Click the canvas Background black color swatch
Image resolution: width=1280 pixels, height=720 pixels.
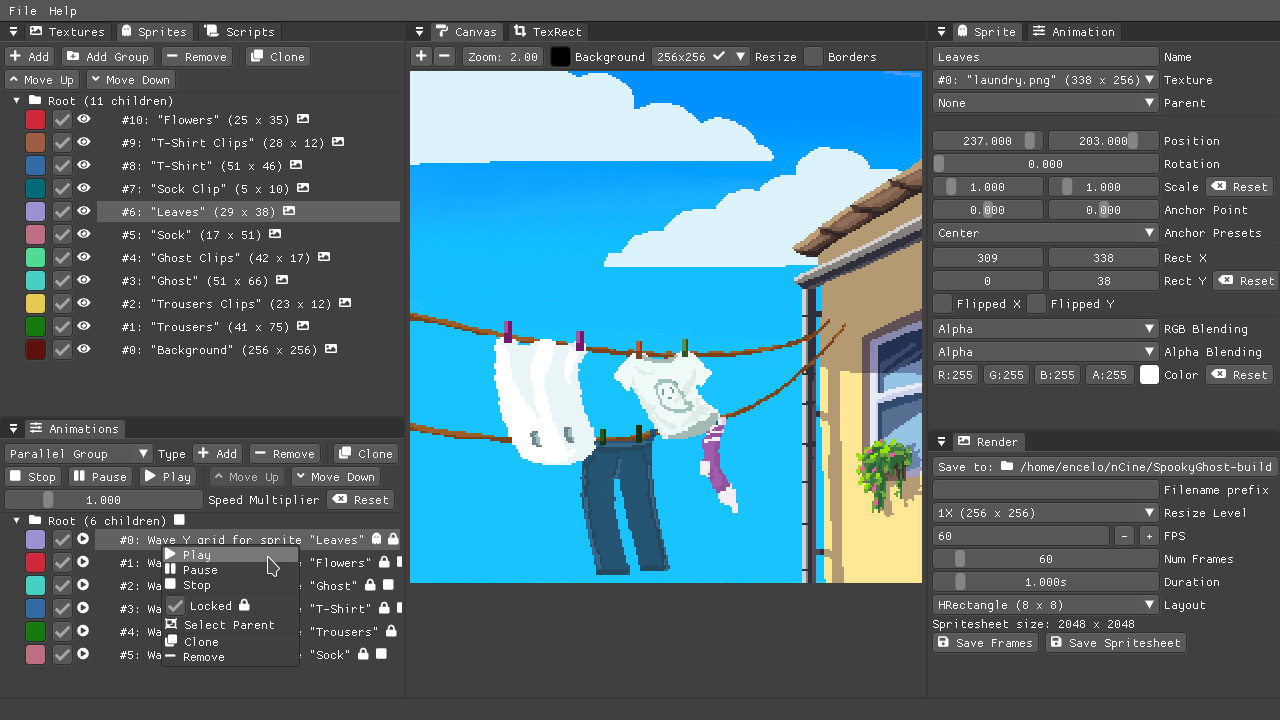coord(560,57)
